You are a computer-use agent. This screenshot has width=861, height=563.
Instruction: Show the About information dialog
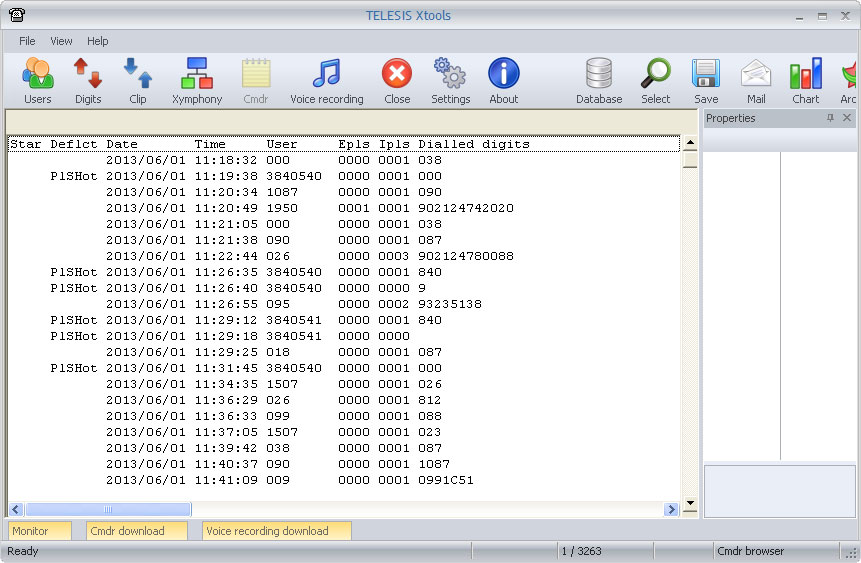(x=504, y=80)
